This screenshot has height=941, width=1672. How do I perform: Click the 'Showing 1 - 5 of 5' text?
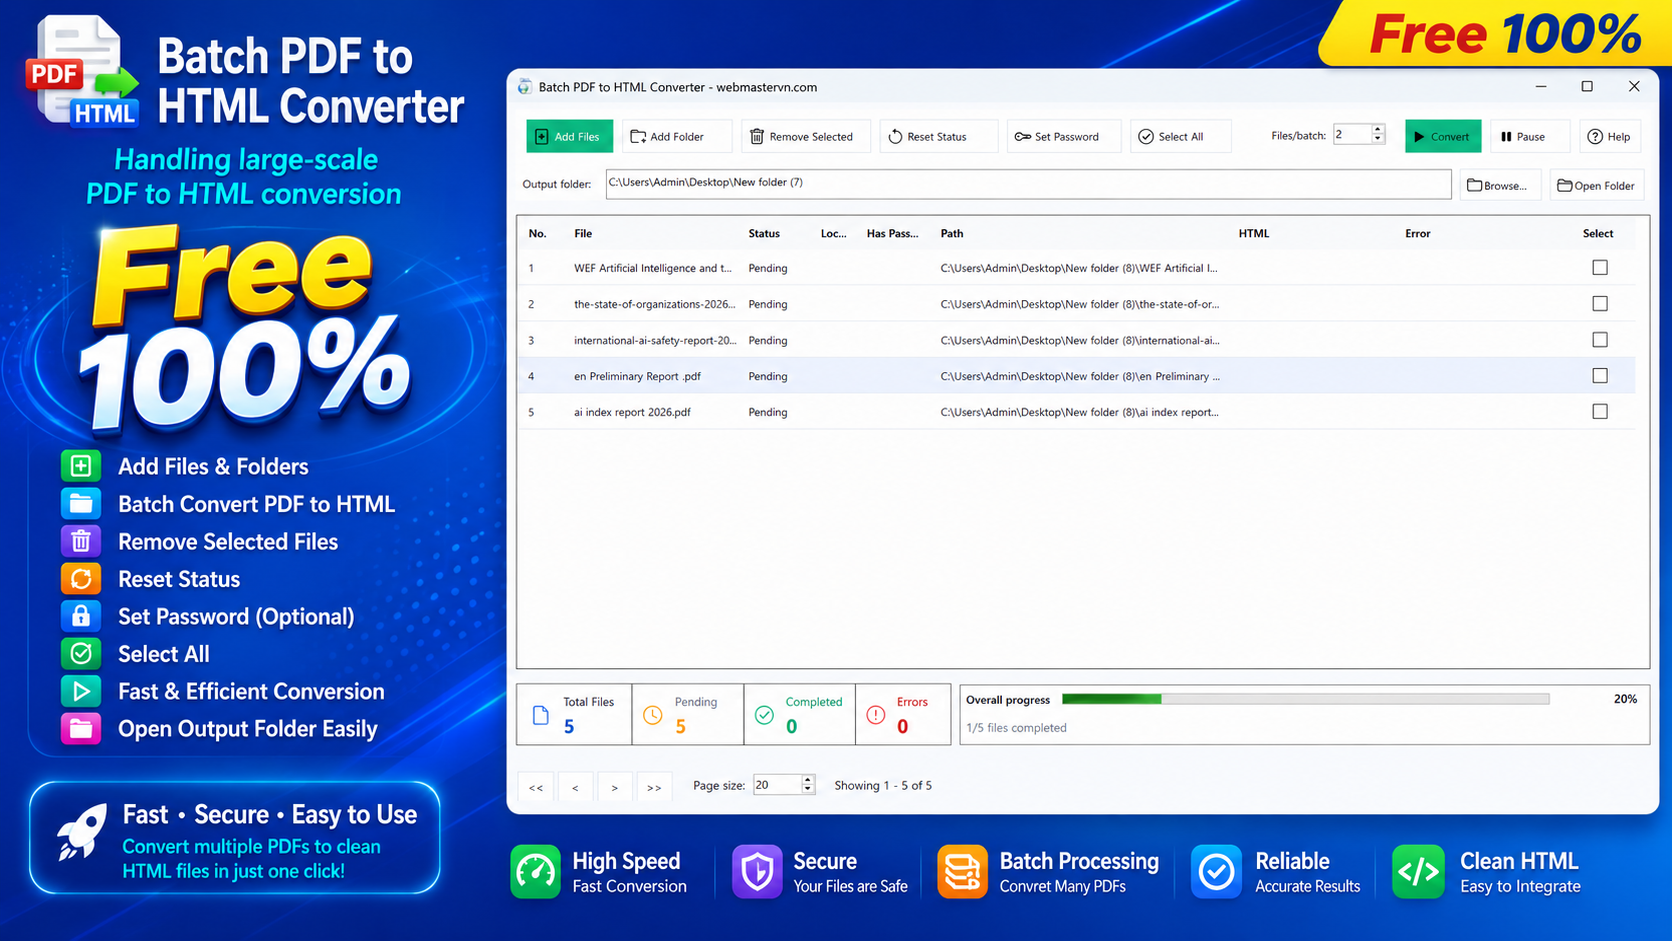pyautogui.click(x=883, y=785)
